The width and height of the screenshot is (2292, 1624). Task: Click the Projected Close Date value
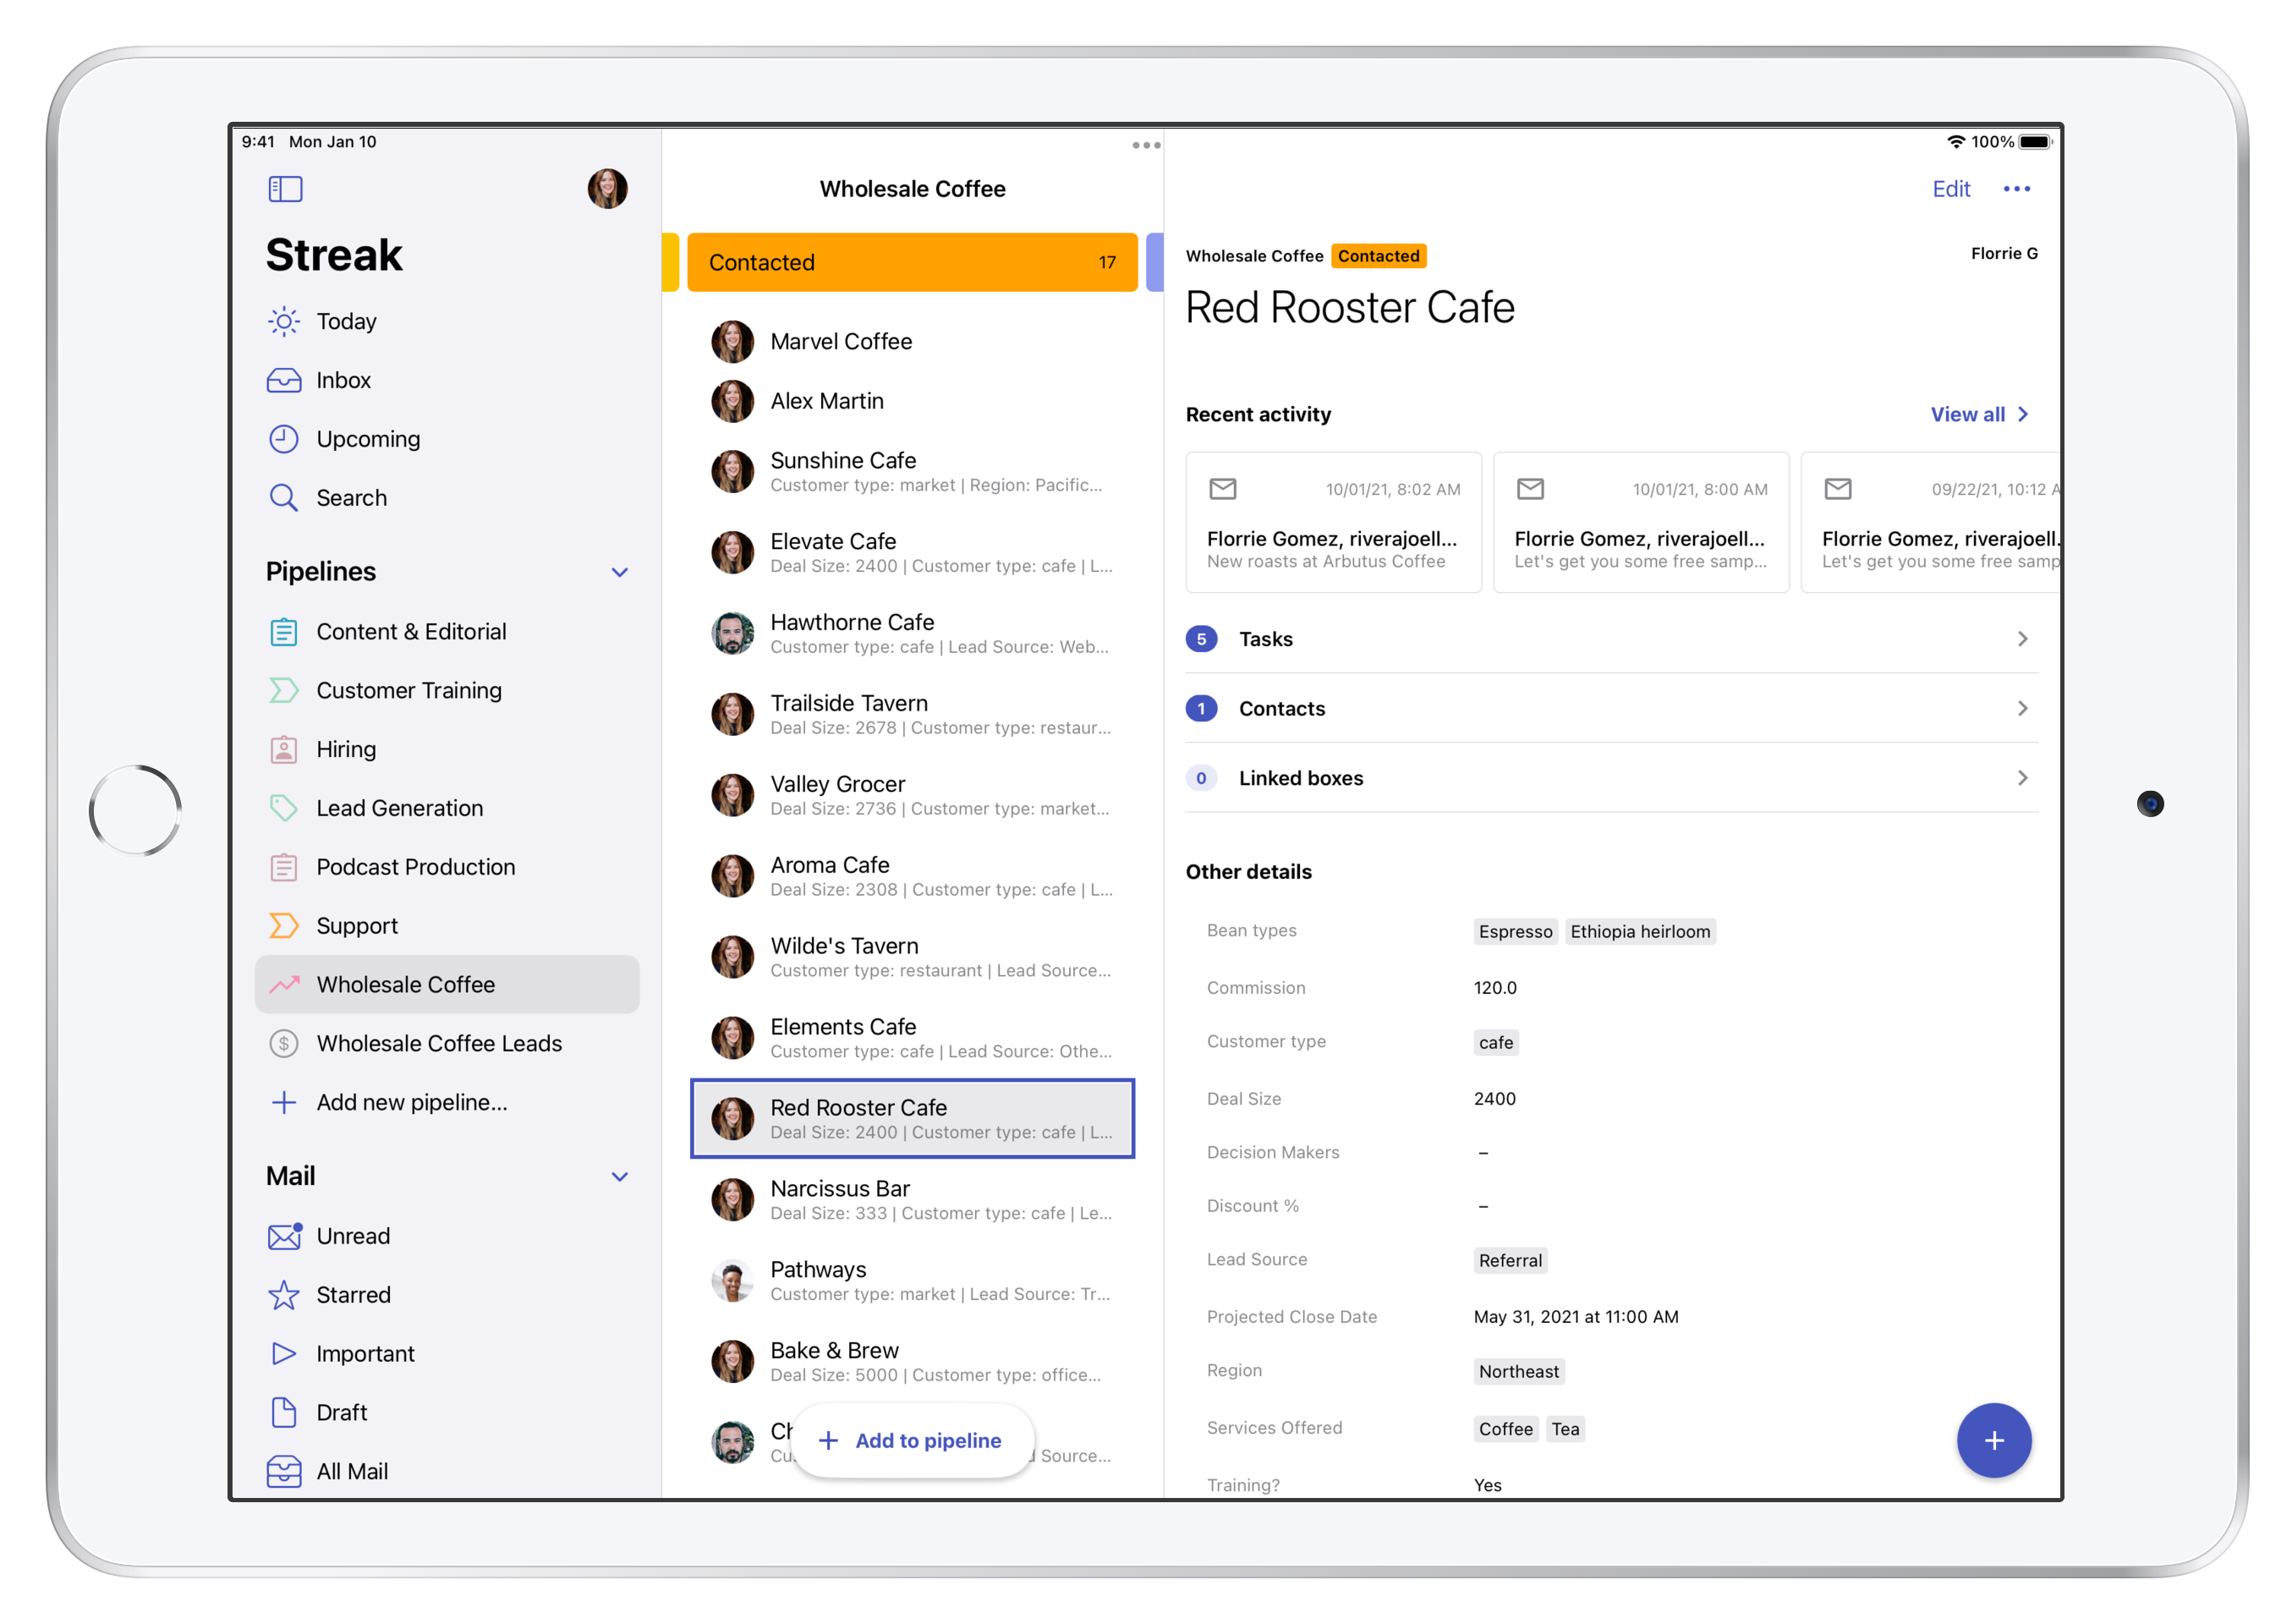(1575, 1317)
